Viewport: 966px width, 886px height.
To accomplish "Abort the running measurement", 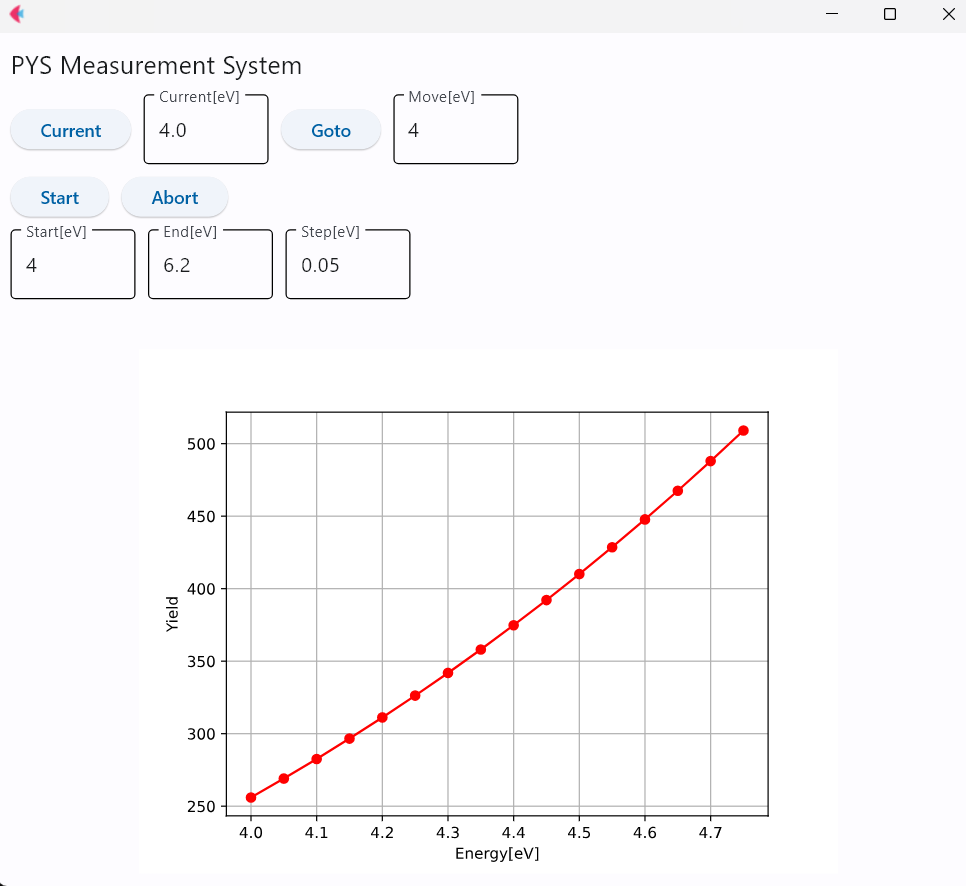I will click(174, 197).
